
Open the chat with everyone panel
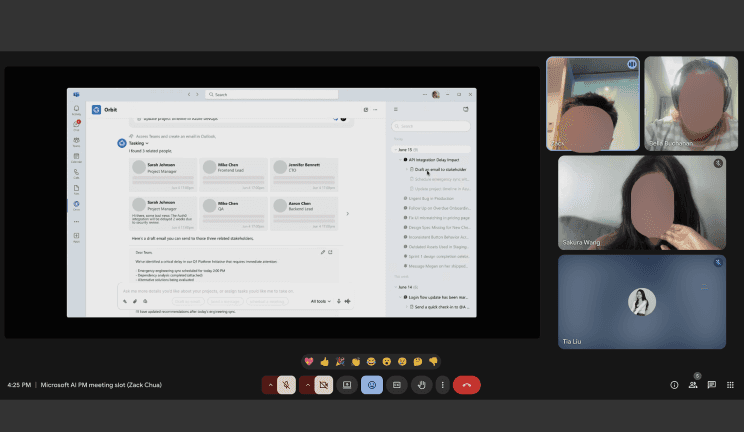712,385
